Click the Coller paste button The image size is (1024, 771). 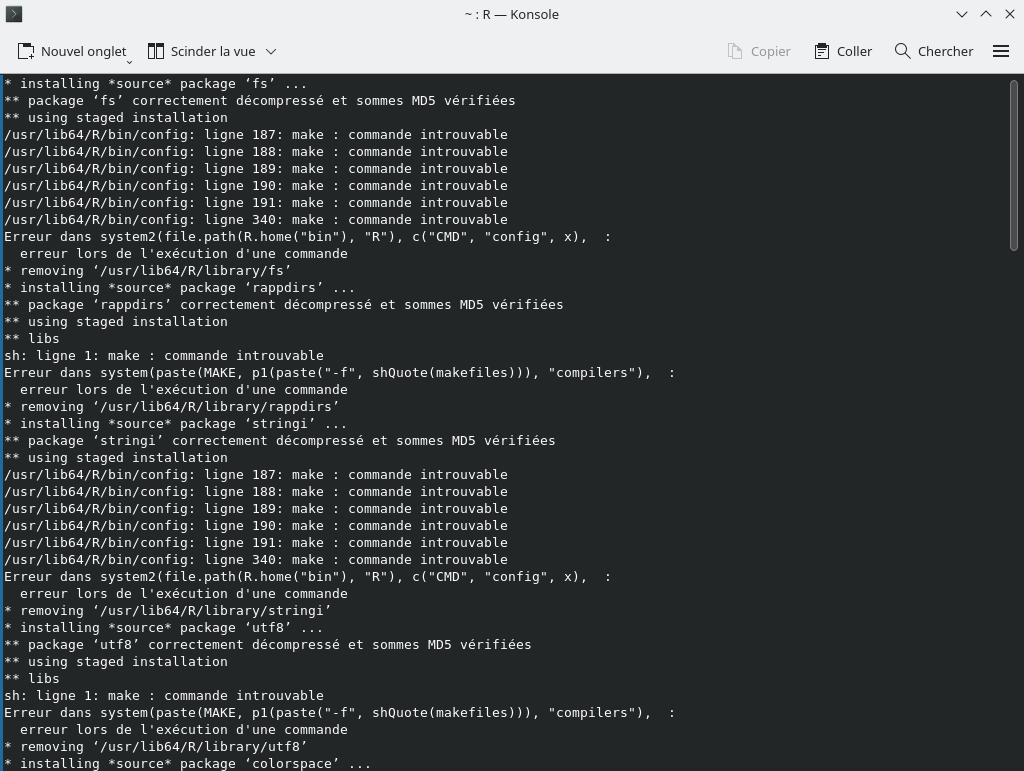tap(843, 52)
